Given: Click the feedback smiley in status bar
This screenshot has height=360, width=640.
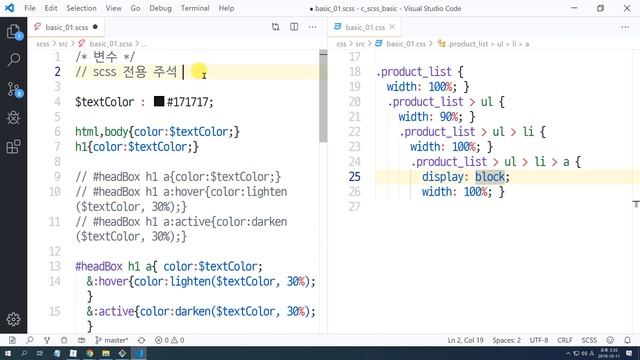Looking at the screenshot, I should (610, 340).
